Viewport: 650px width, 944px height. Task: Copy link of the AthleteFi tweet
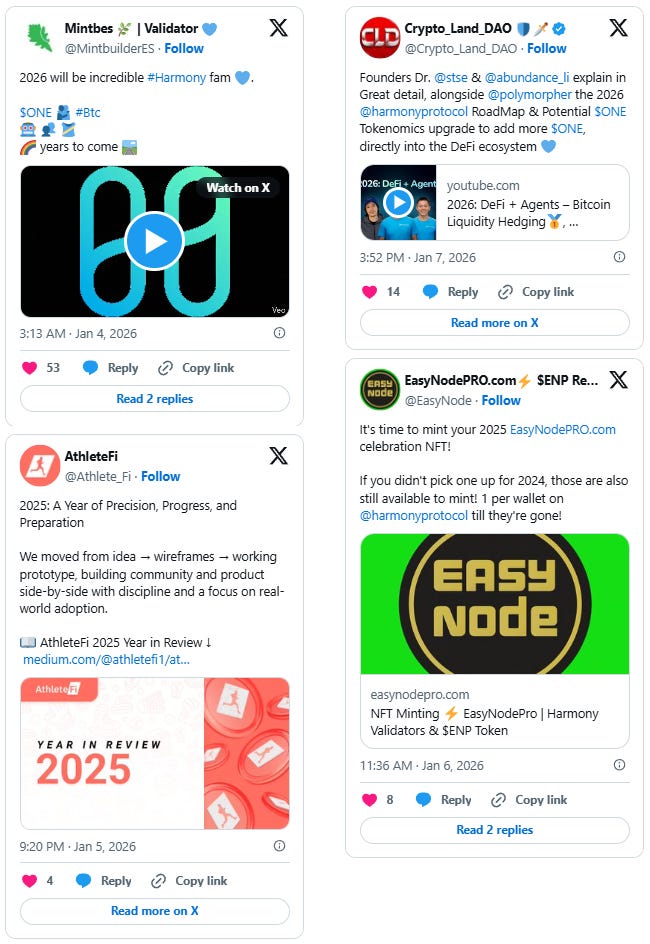point(189,881)
